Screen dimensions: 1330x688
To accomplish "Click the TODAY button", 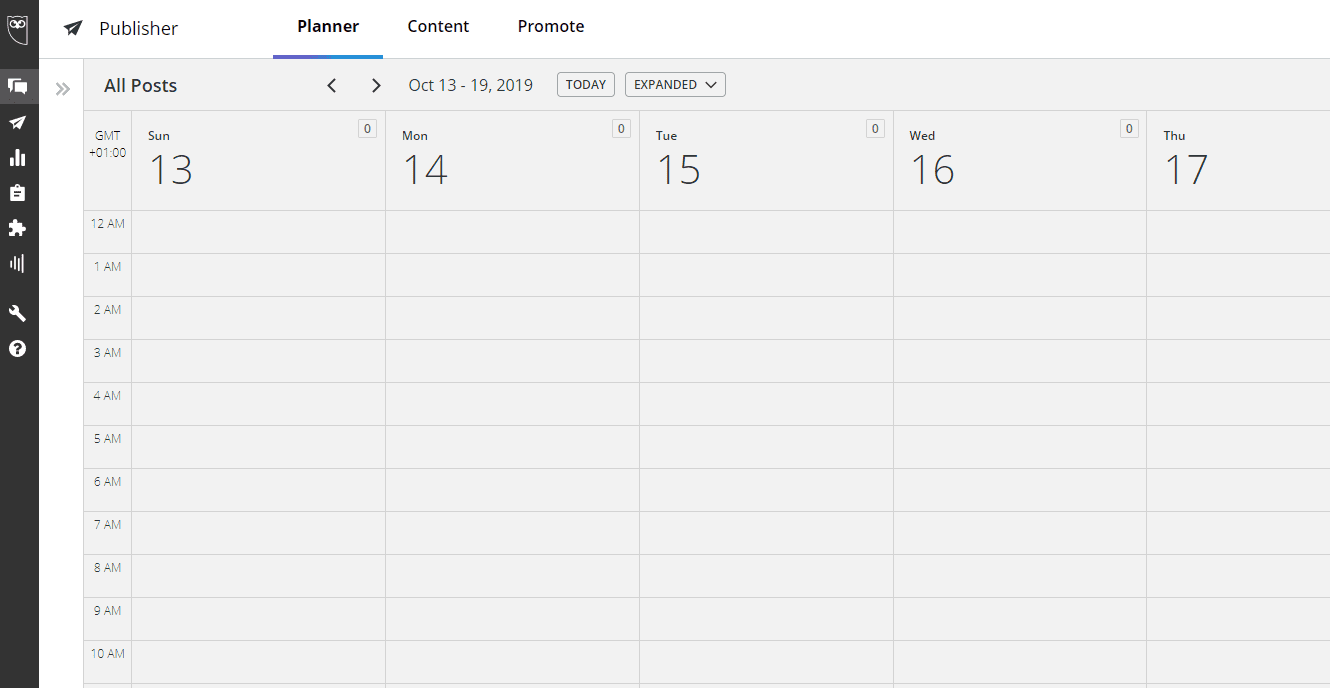I will click(586, 85).
